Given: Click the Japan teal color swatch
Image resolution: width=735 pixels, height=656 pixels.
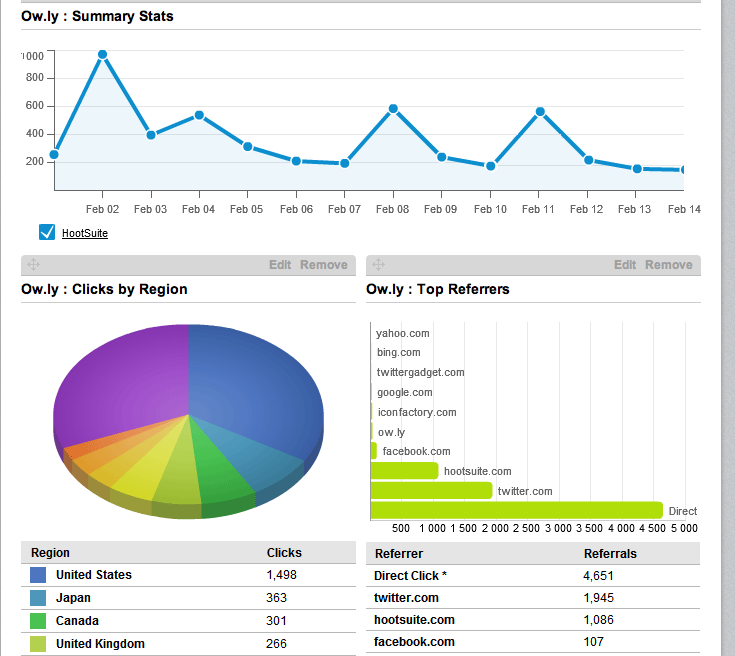Looking at the screenshot, I should (38, 598).
